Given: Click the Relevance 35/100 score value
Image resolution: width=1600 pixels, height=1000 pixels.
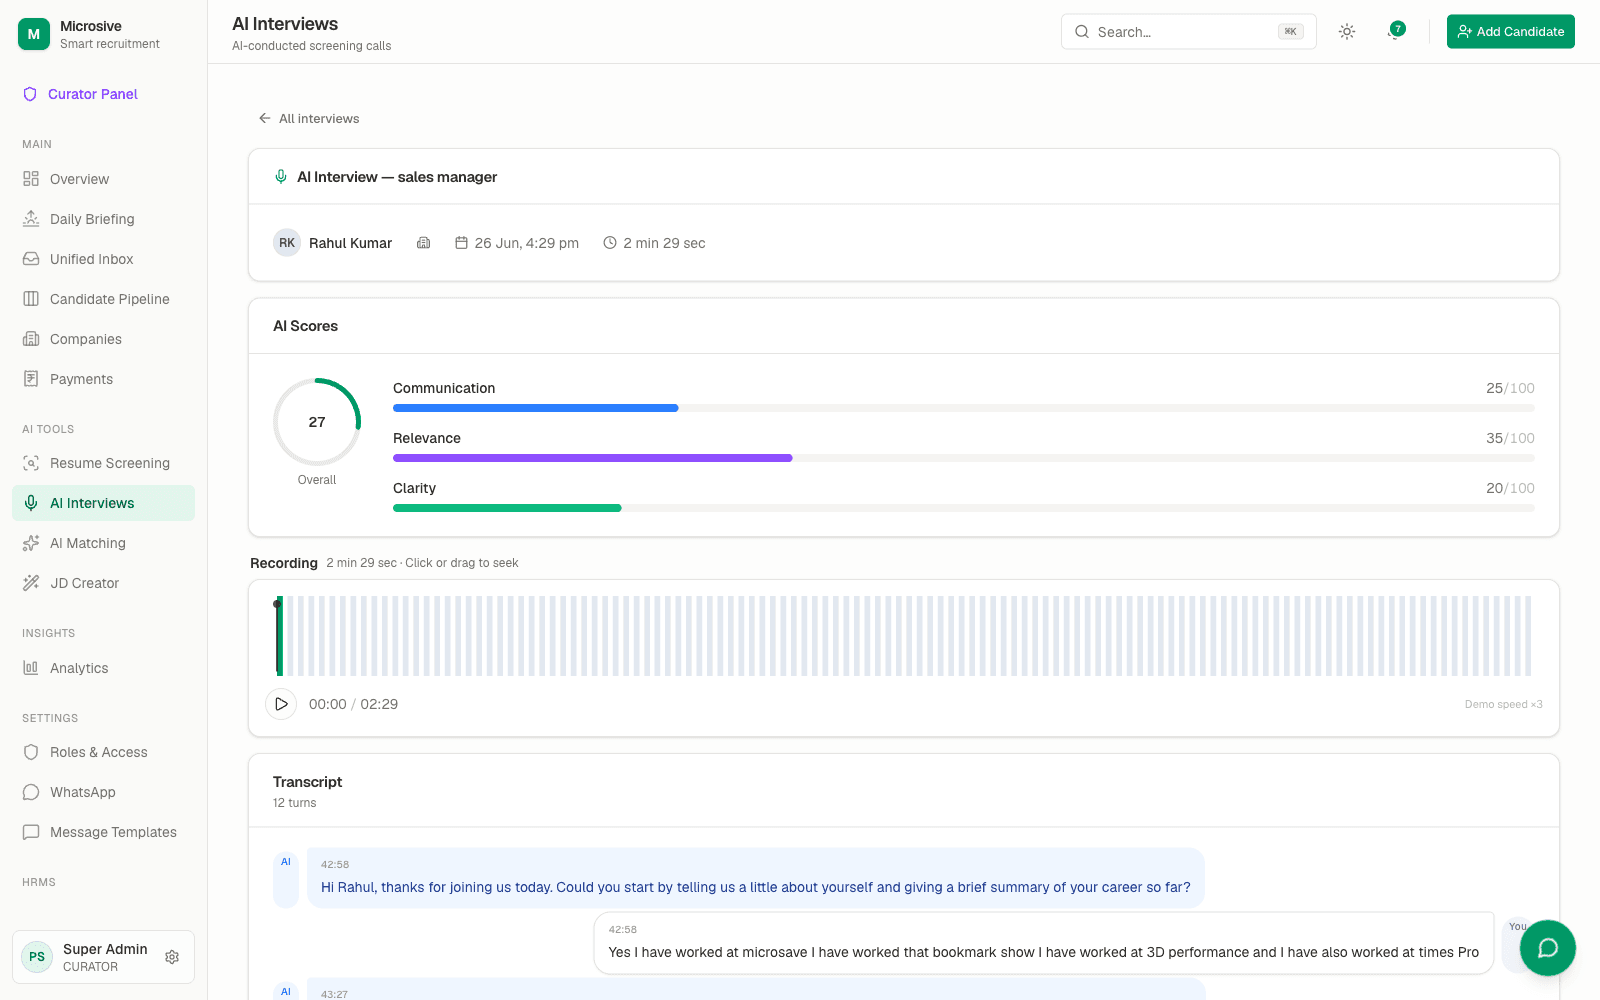Looking at the screenshot, I should coord(1510,438).
